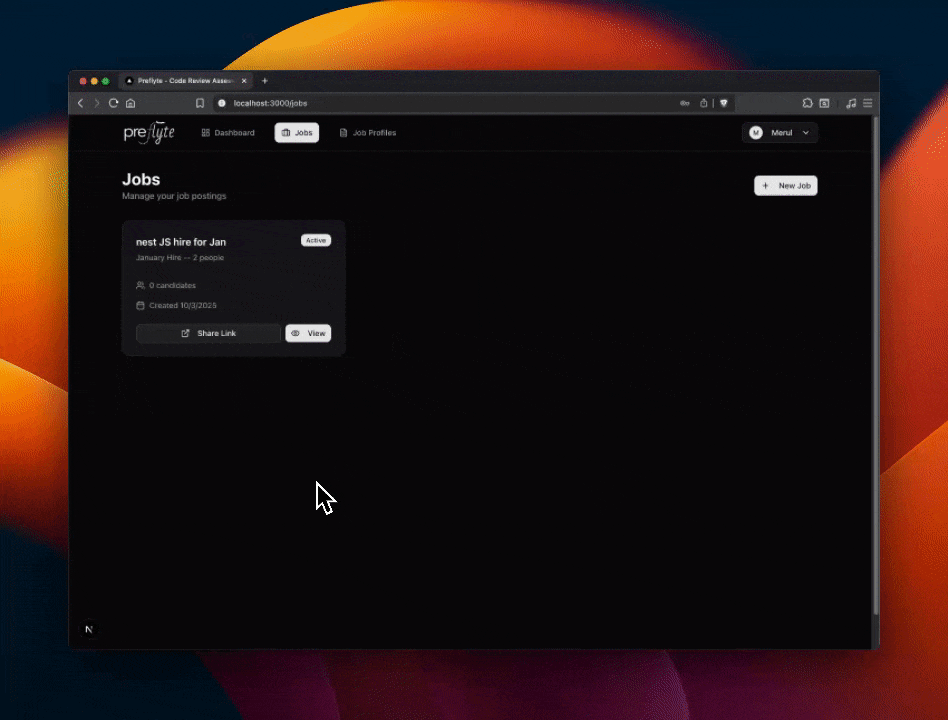Click the New Job button
The width and height of the screenshot is (948, 720).
(x=785, y=186)
